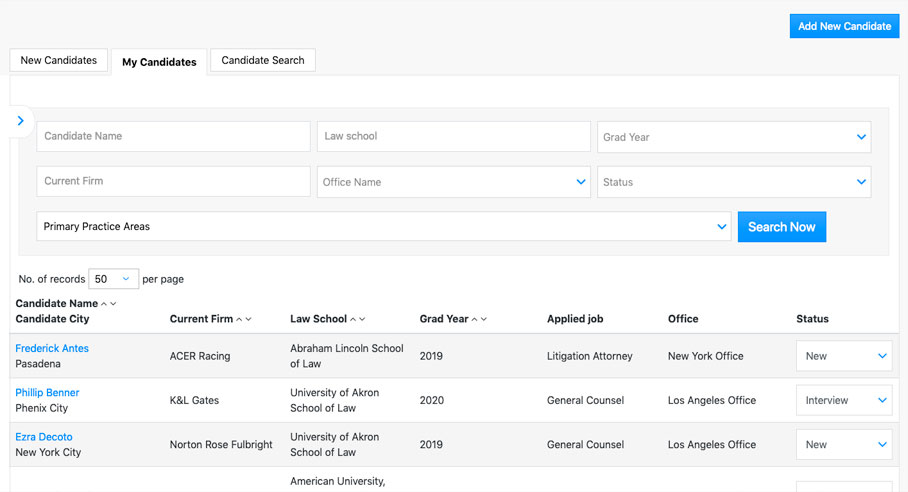Open status dropdown for Phillip Benner
908x492 pixels.
844,400
